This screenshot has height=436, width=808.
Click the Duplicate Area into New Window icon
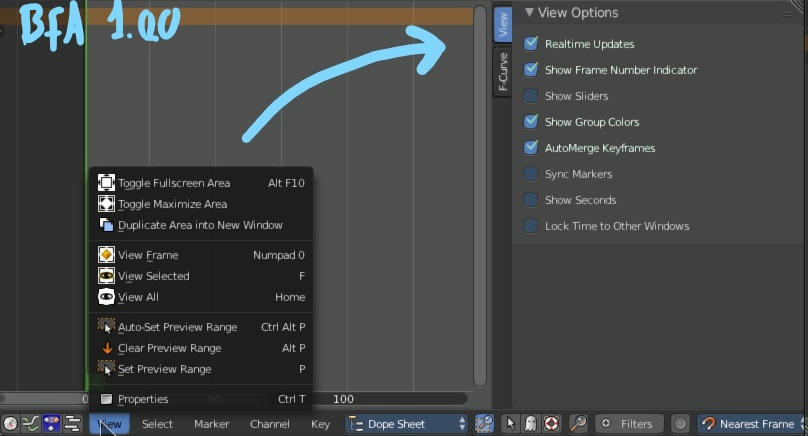(x=106, y=225)
